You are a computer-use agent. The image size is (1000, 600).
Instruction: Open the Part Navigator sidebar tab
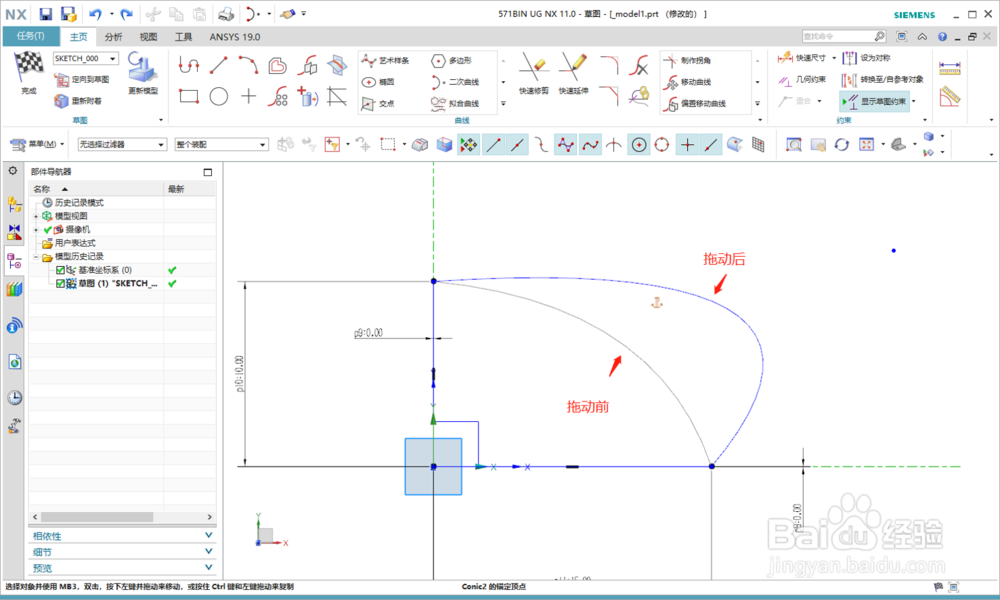click(14, 261)
